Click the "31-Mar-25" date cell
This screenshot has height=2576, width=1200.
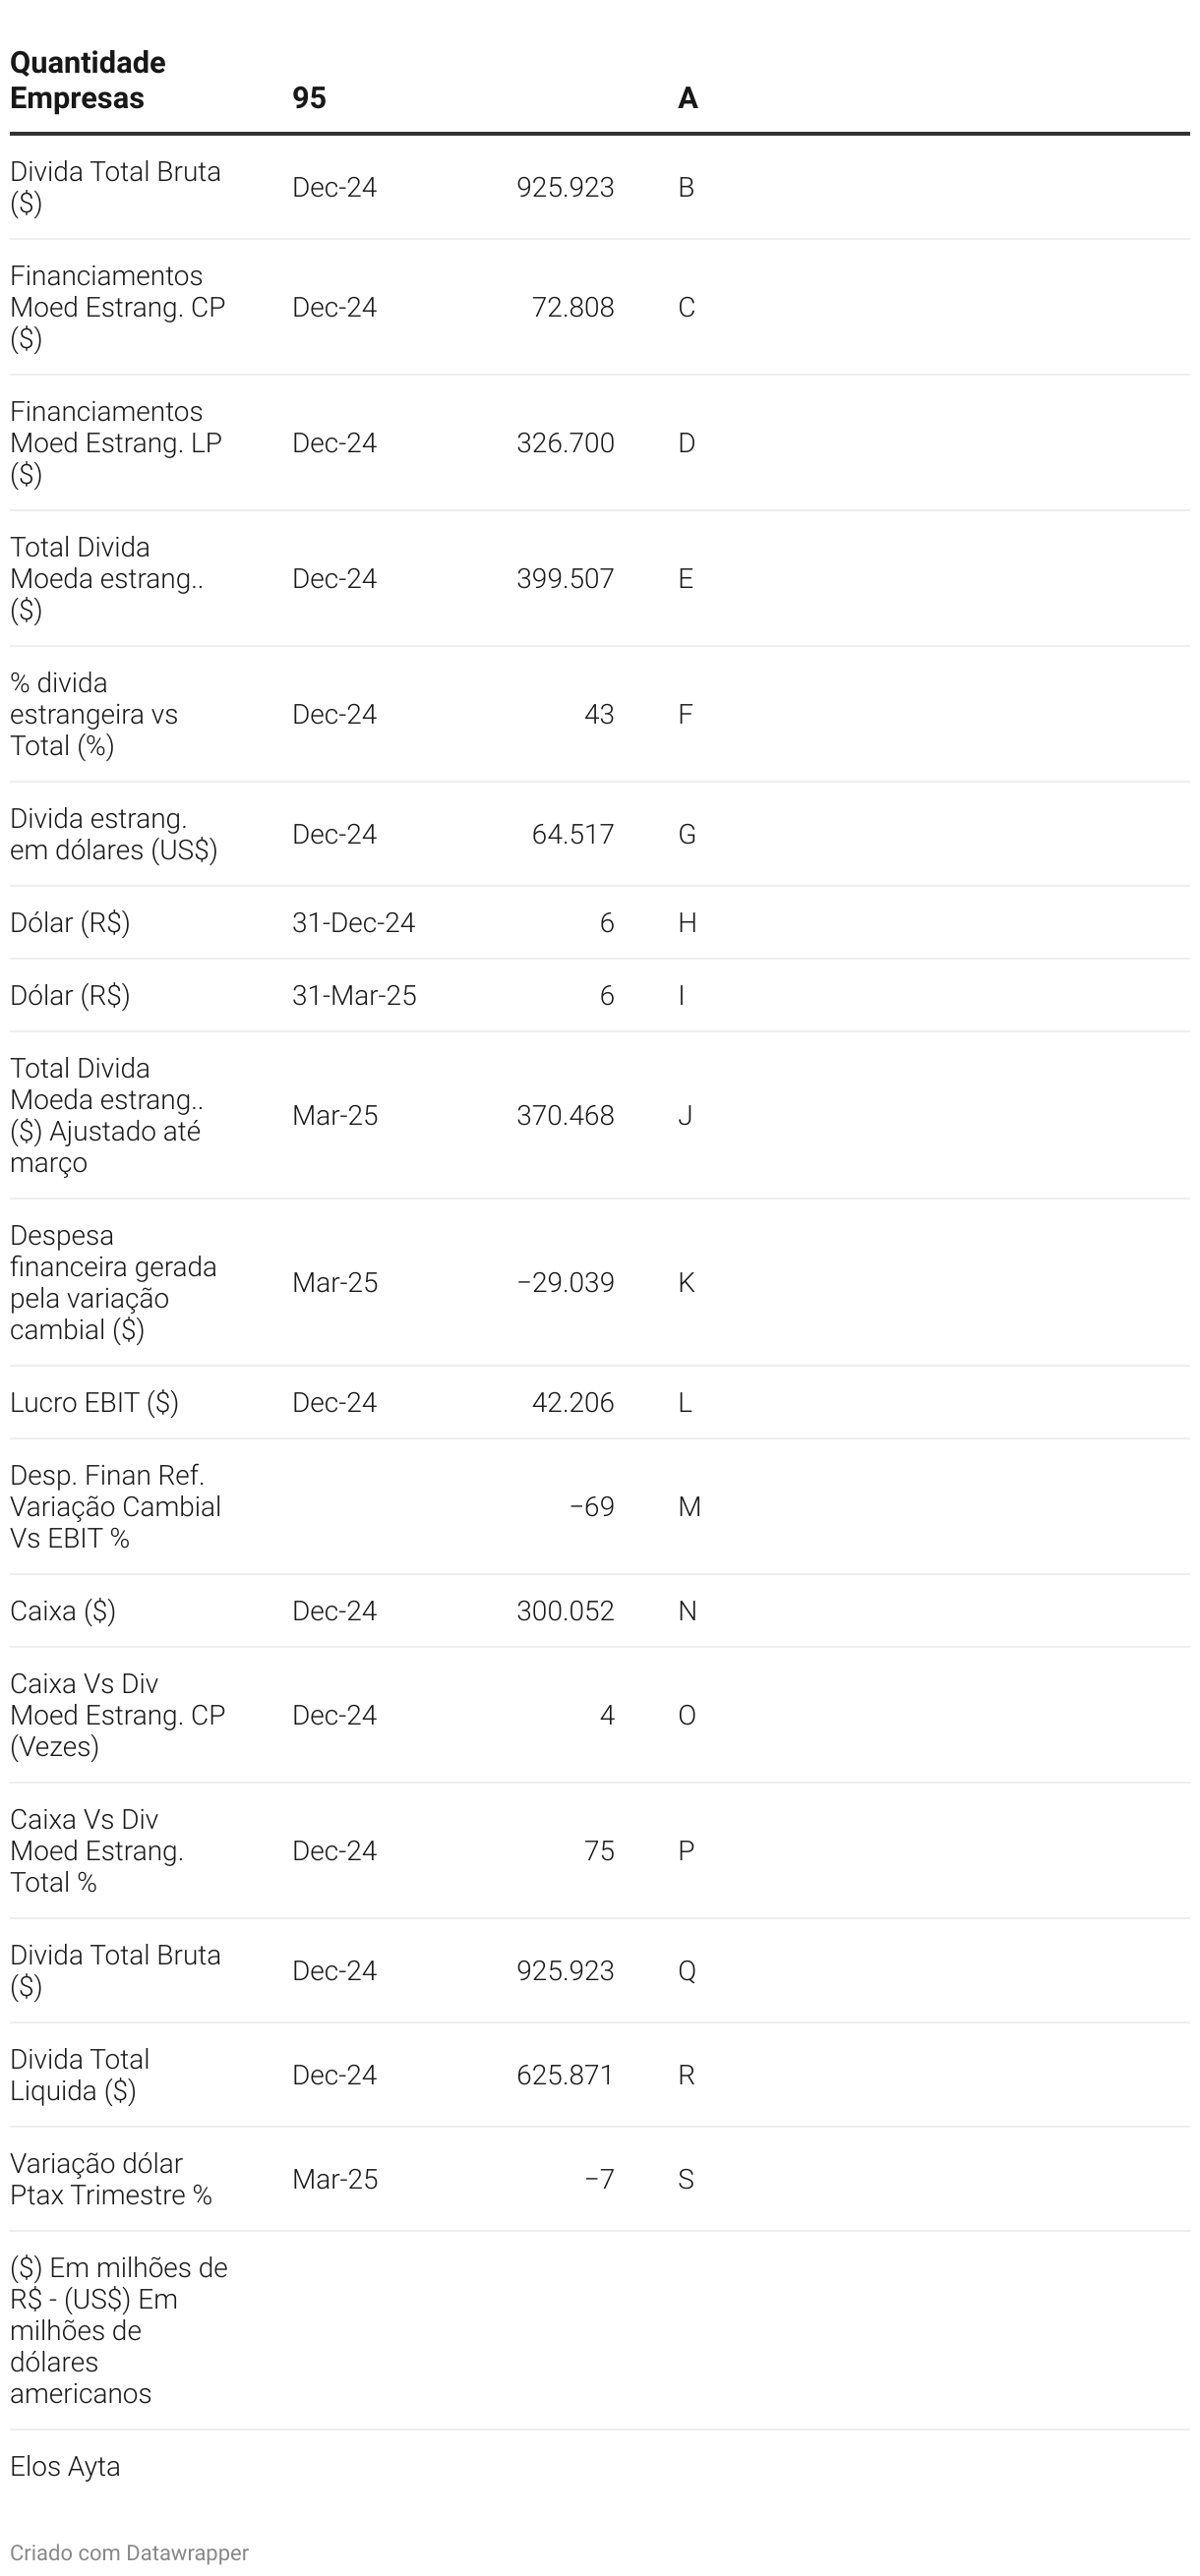354,995
